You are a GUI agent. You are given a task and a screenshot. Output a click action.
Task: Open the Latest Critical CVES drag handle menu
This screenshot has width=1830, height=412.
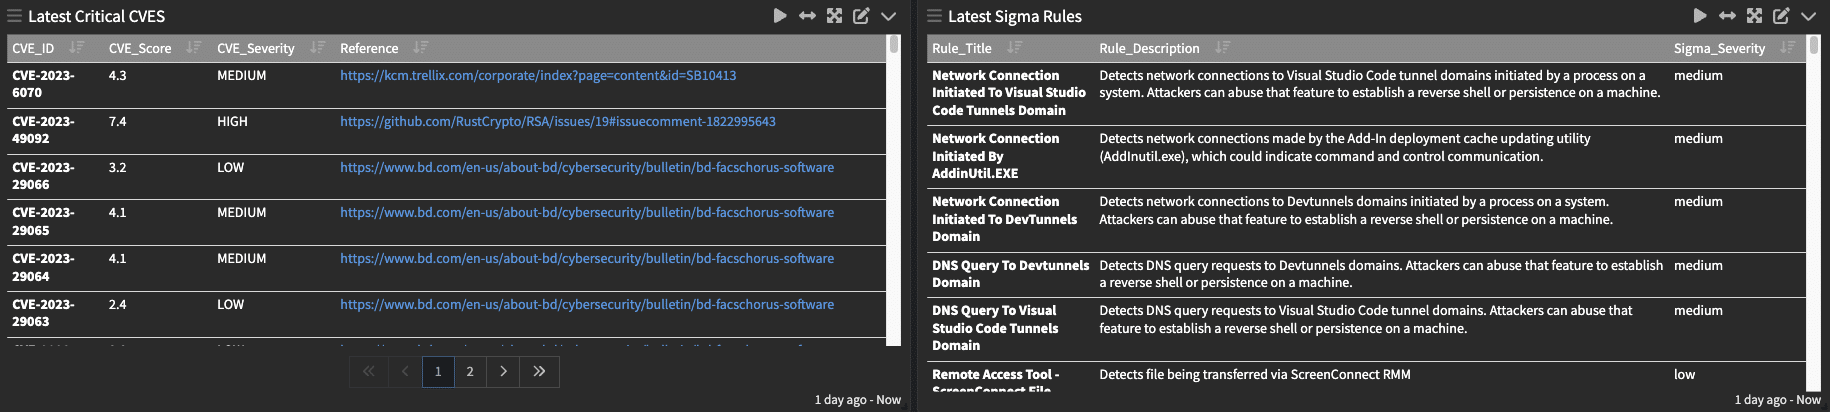[14, 16]
